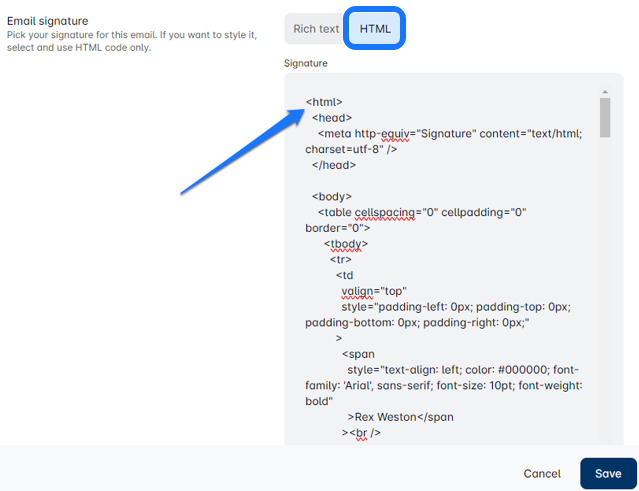Place cursor on the opening <html> tag
Image resolution: width=639 pixels, height=491 pixels.
(x=325, y=102)
